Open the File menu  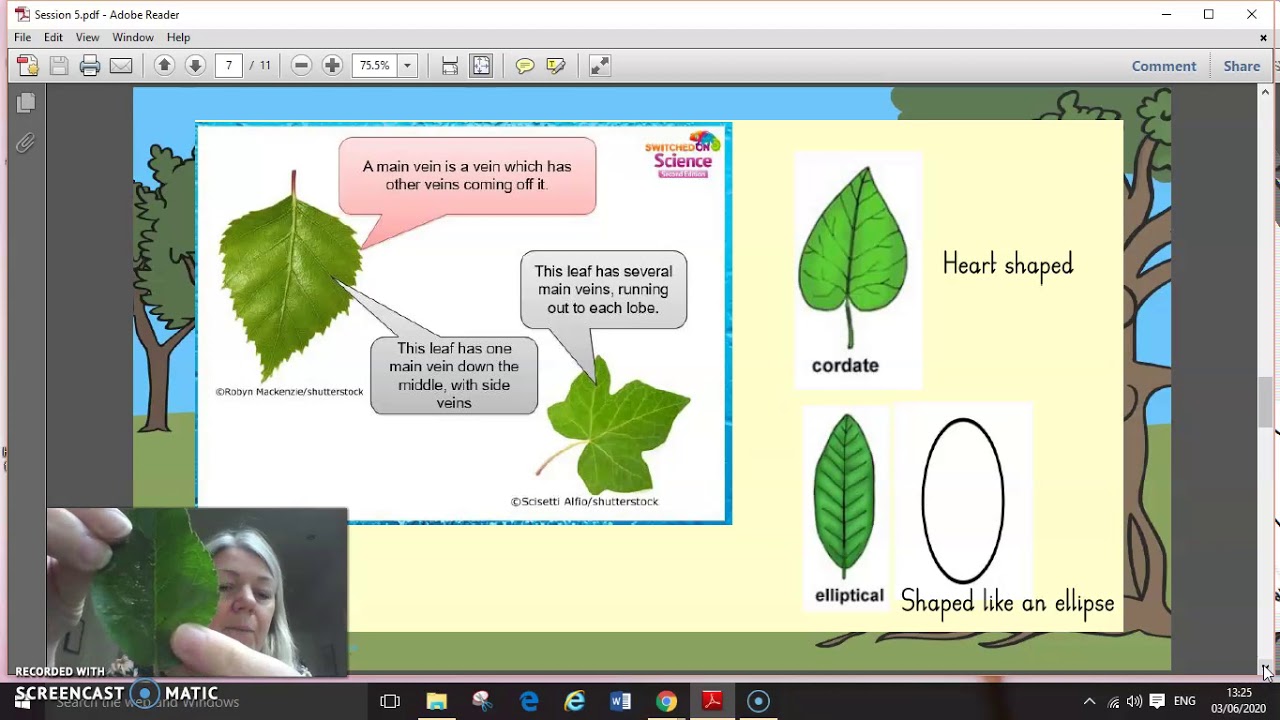coord(22,37)
